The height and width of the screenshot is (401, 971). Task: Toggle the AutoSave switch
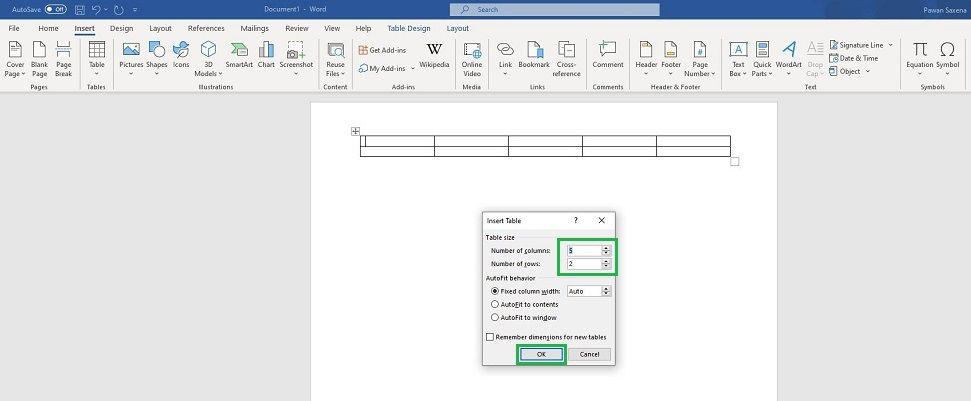coord(56,9)
